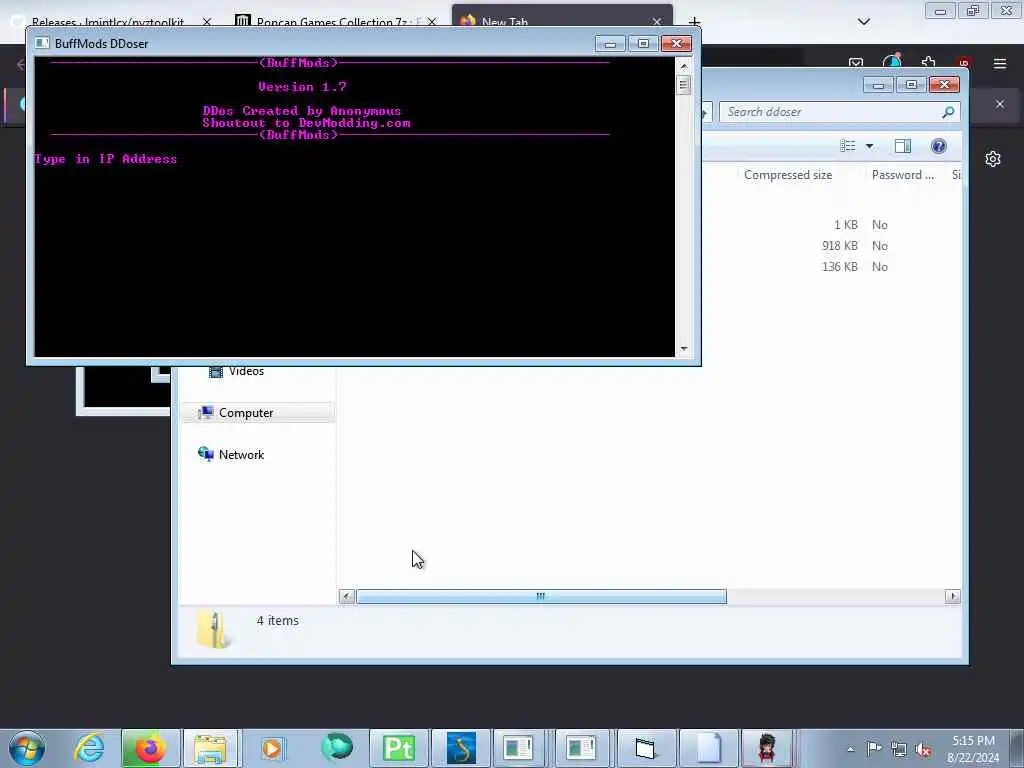Open the Windows Start menu orb

point(27,748)
